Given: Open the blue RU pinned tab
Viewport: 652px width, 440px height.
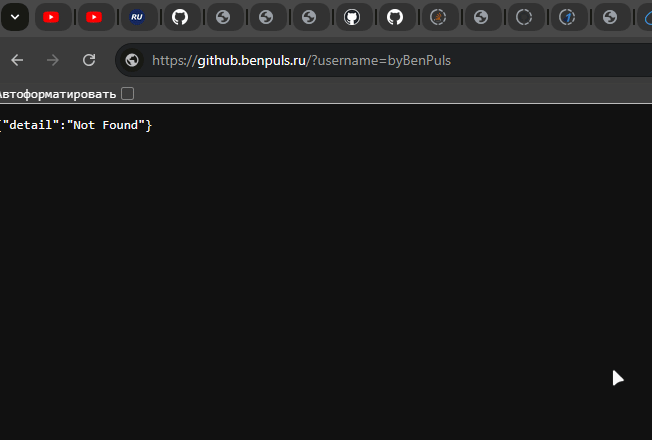Looking at the screenshot, I should tap(137, 17).
